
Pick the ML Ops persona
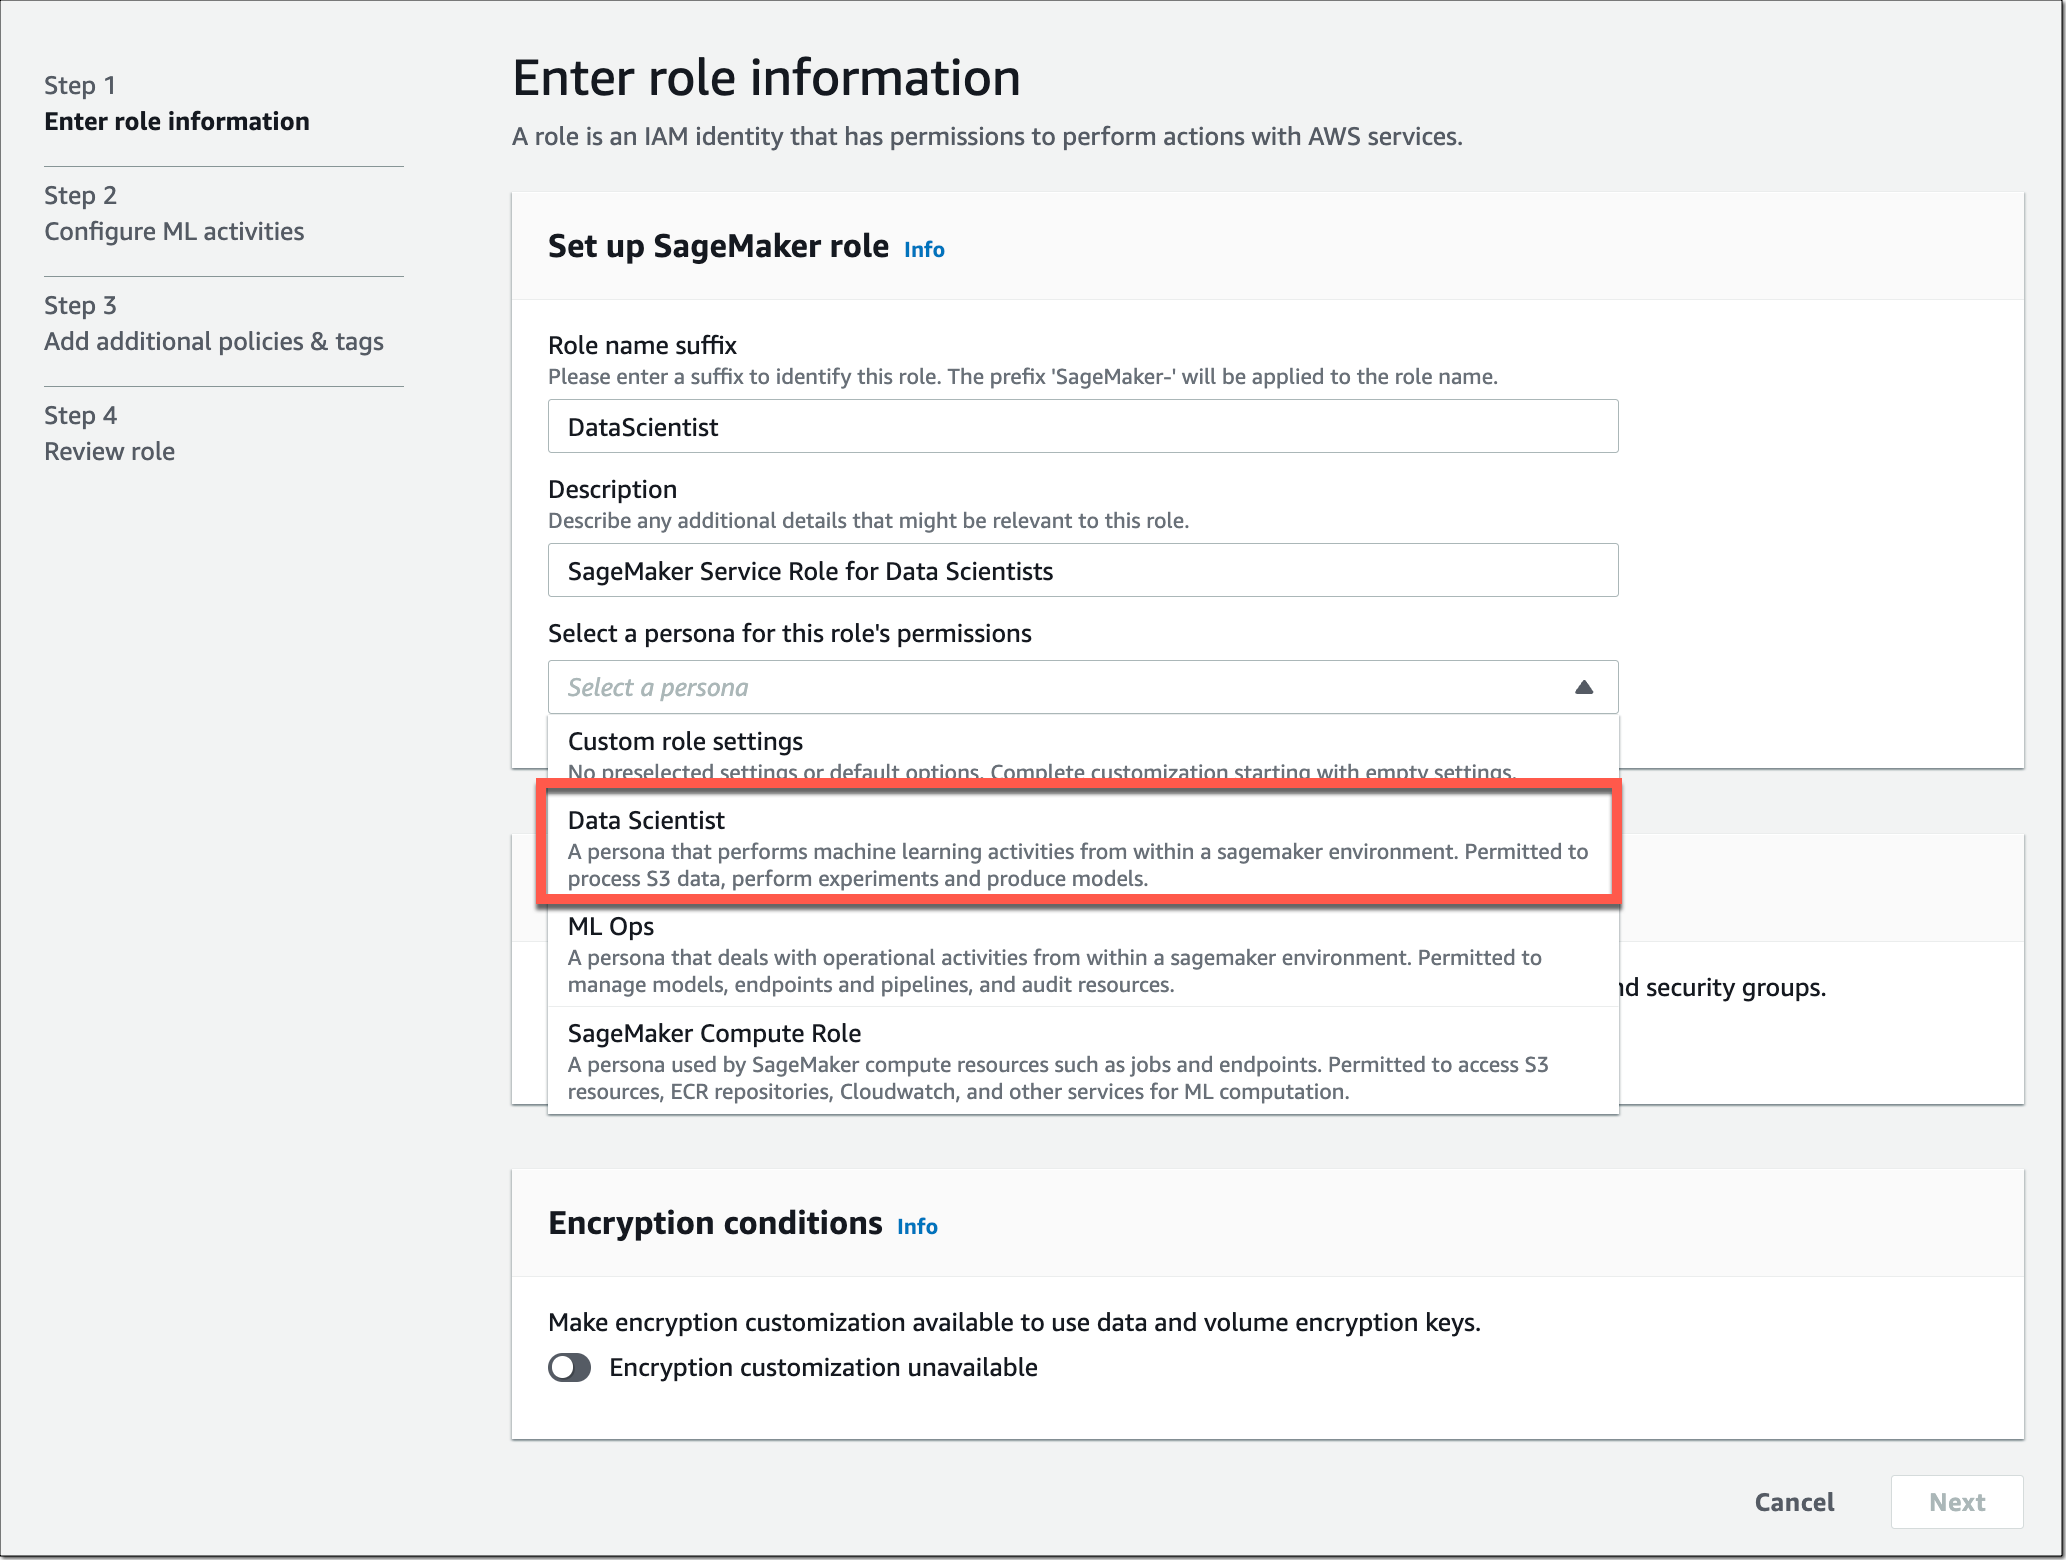coord(1083,953)
